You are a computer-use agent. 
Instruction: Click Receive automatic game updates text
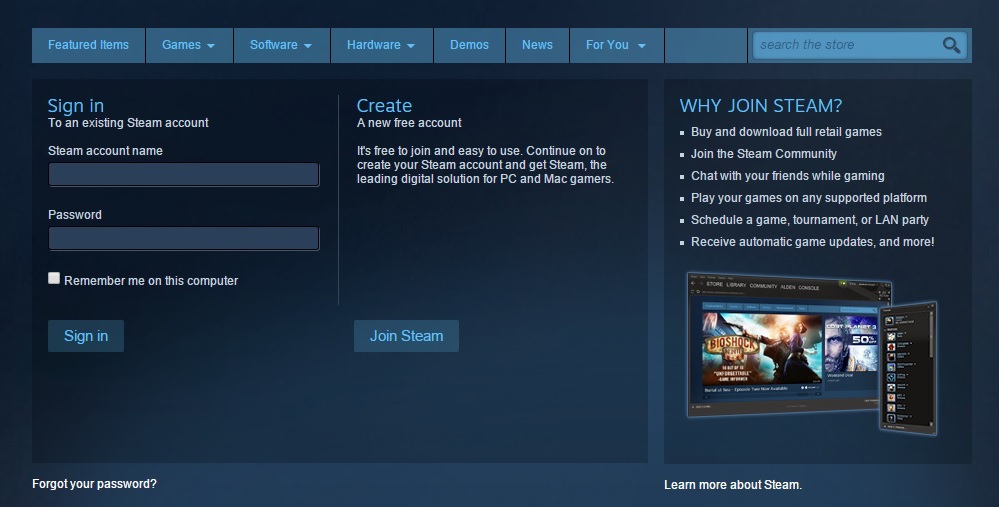point(812,242)
